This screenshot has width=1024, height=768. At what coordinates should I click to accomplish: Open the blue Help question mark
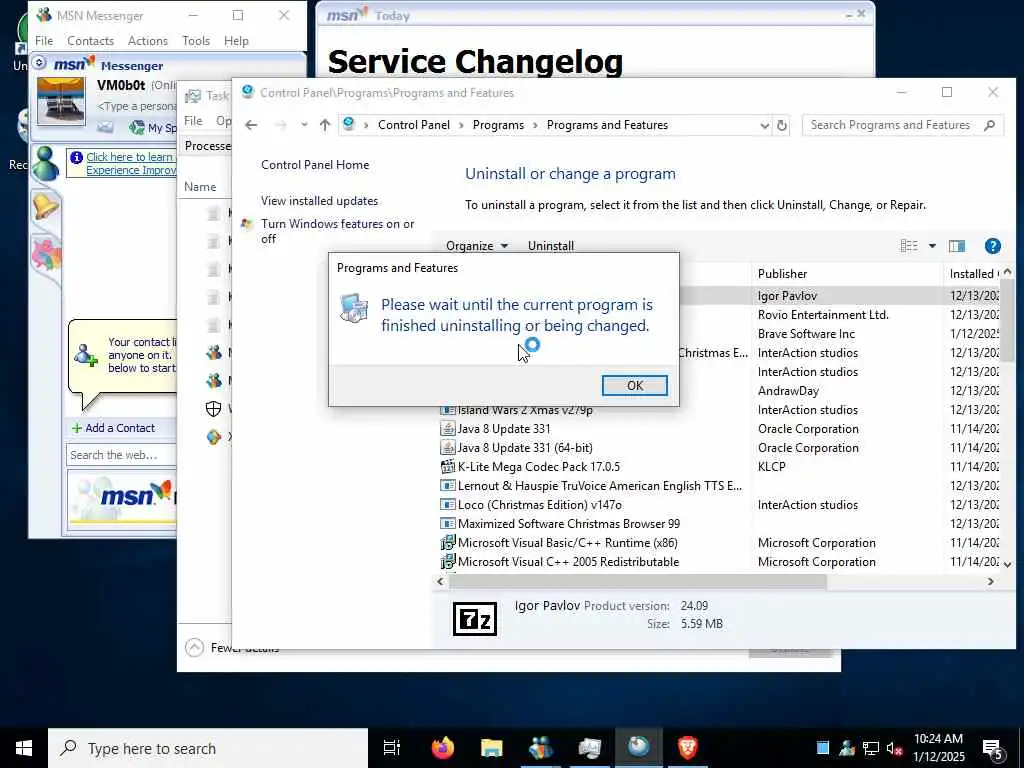pyautogui.click(x=992, y=246)
